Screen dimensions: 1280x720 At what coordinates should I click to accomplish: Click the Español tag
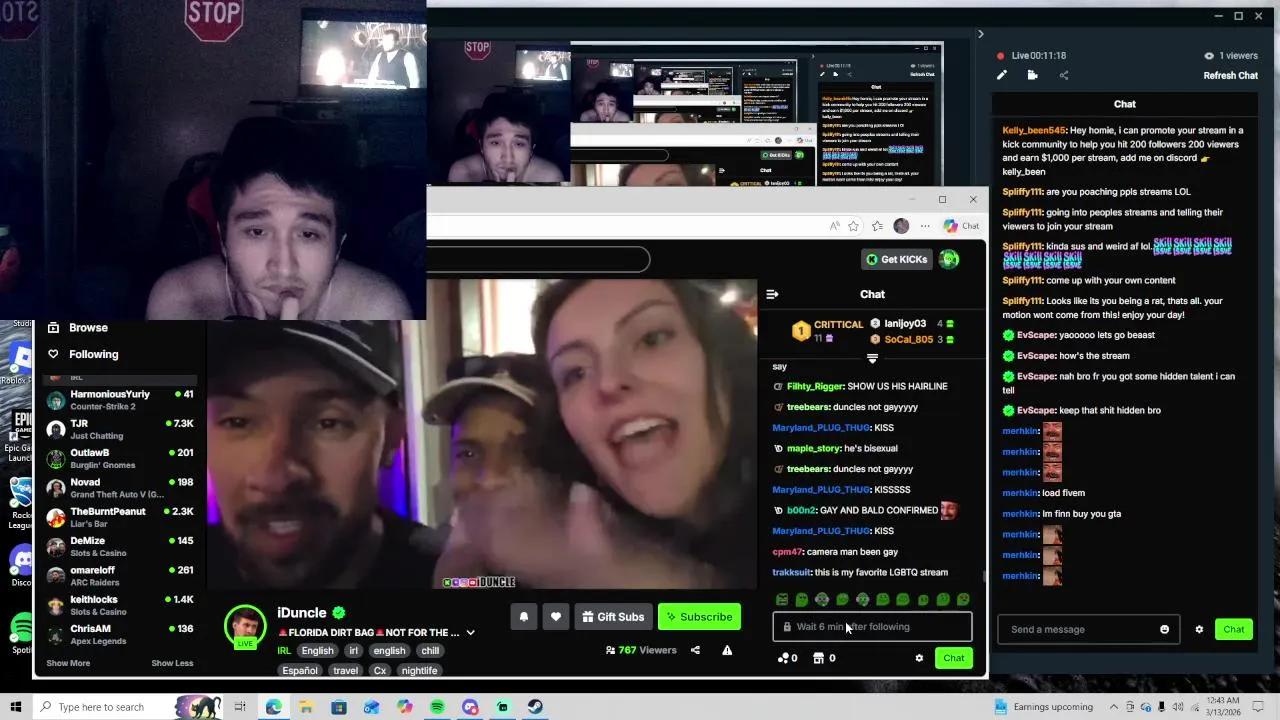tap(300, 671)
